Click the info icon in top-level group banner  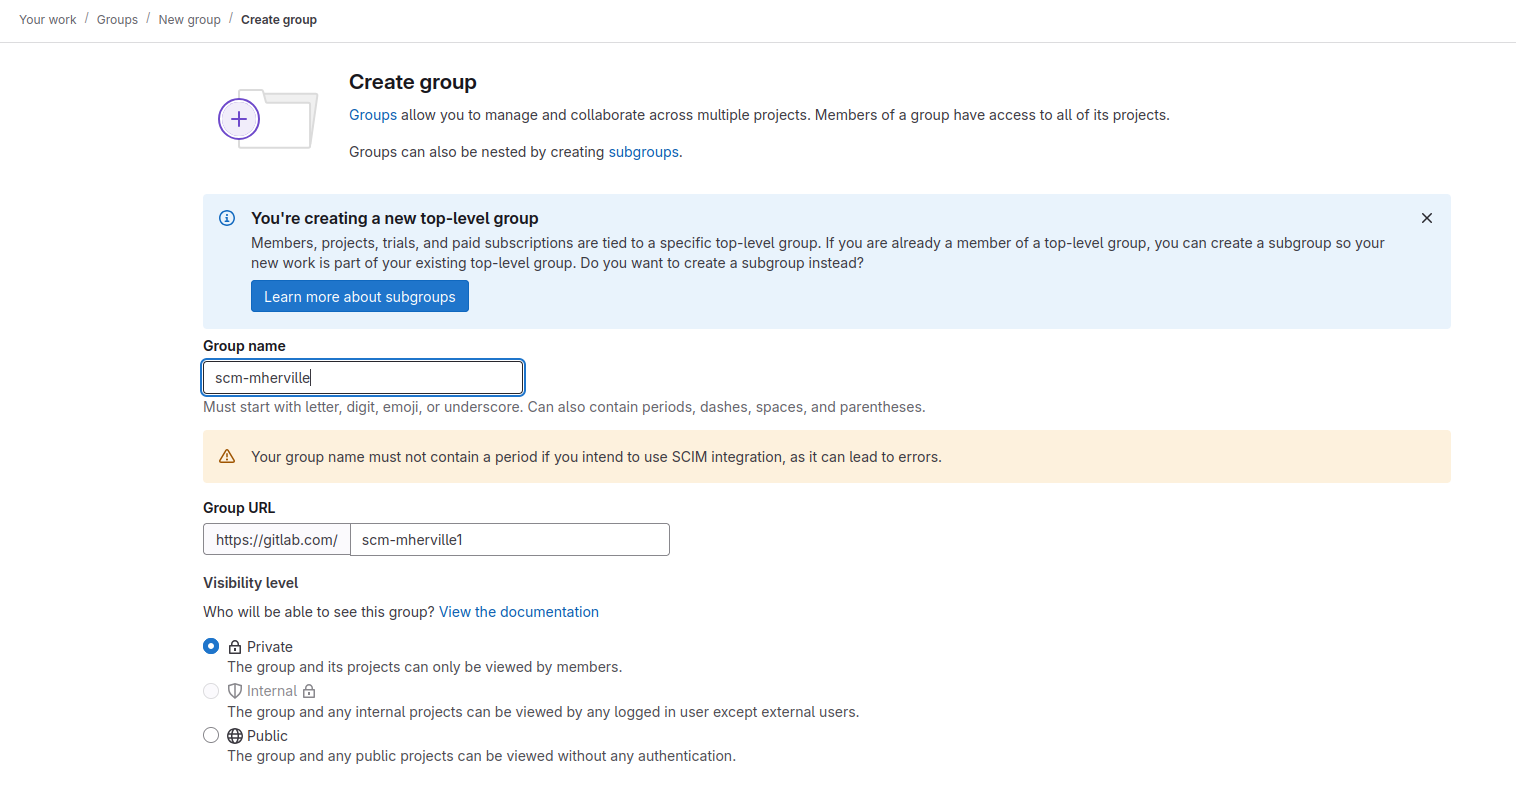(x=227, y=218)
